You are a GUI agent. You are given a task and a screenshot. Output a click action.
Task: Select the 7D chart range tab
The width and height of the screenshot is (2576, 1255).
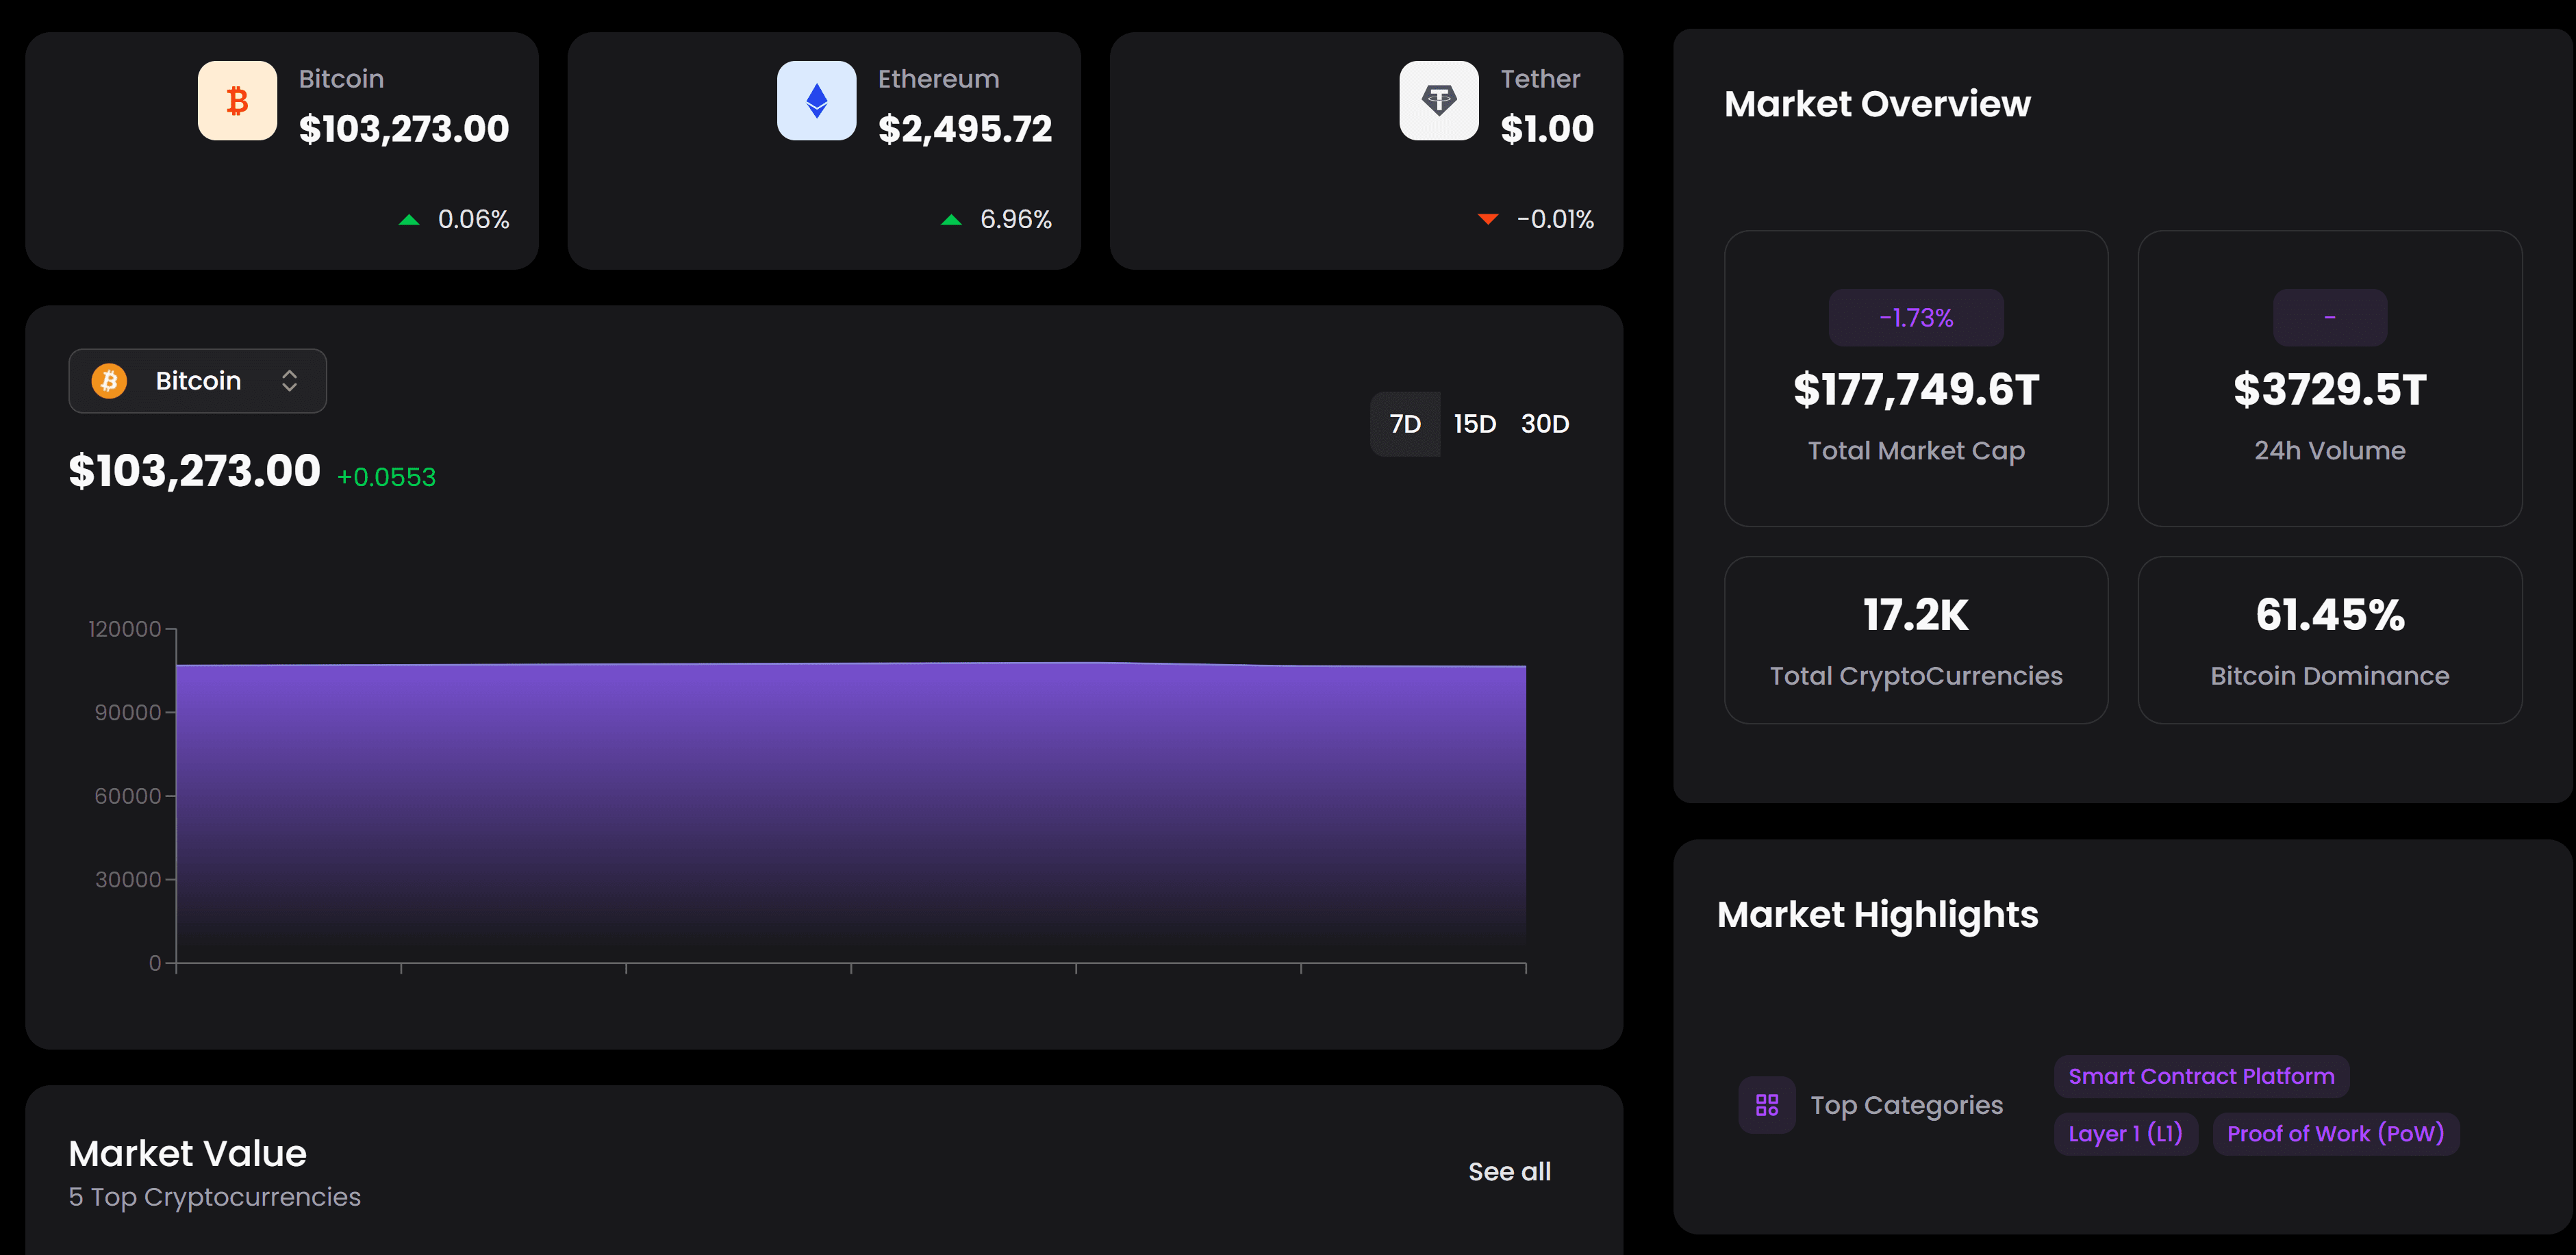pyautogui.click(x=1405, y=424)
